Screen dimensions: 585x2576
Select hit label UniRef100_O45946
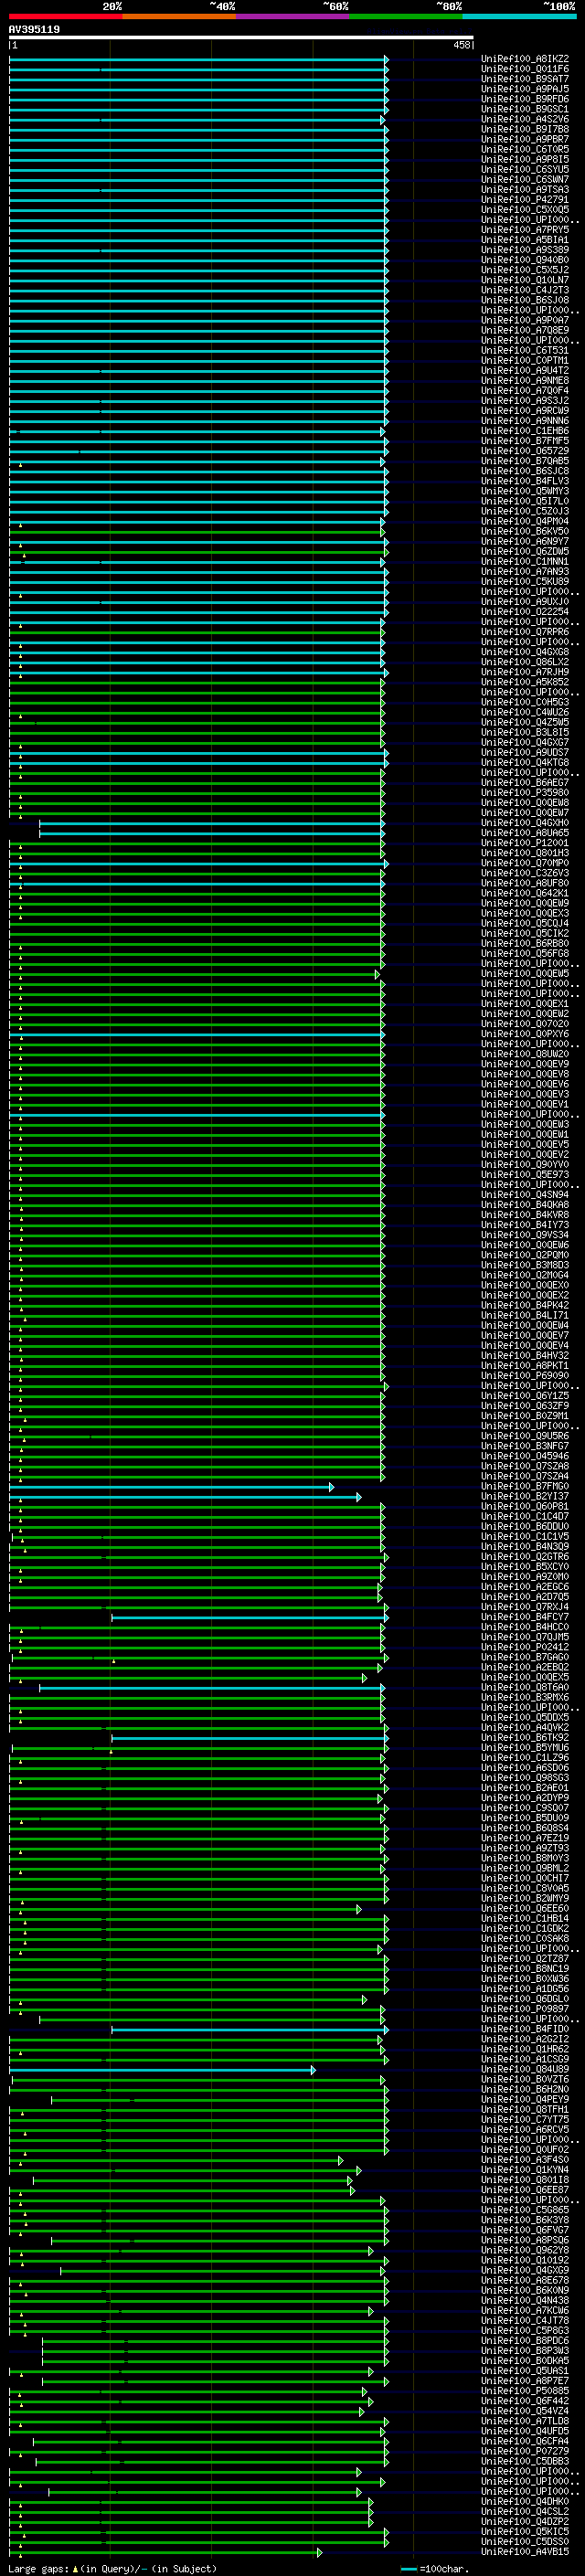click(525, 1456)
